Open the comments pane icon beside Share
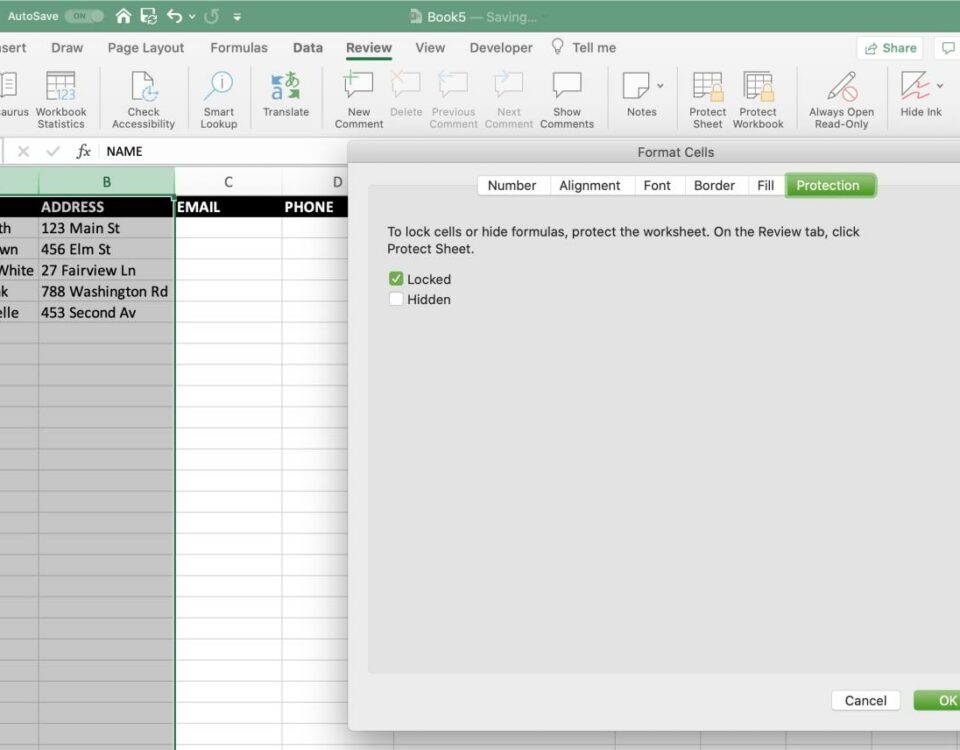Screen dimensions: 960x750 pos(948,48)
